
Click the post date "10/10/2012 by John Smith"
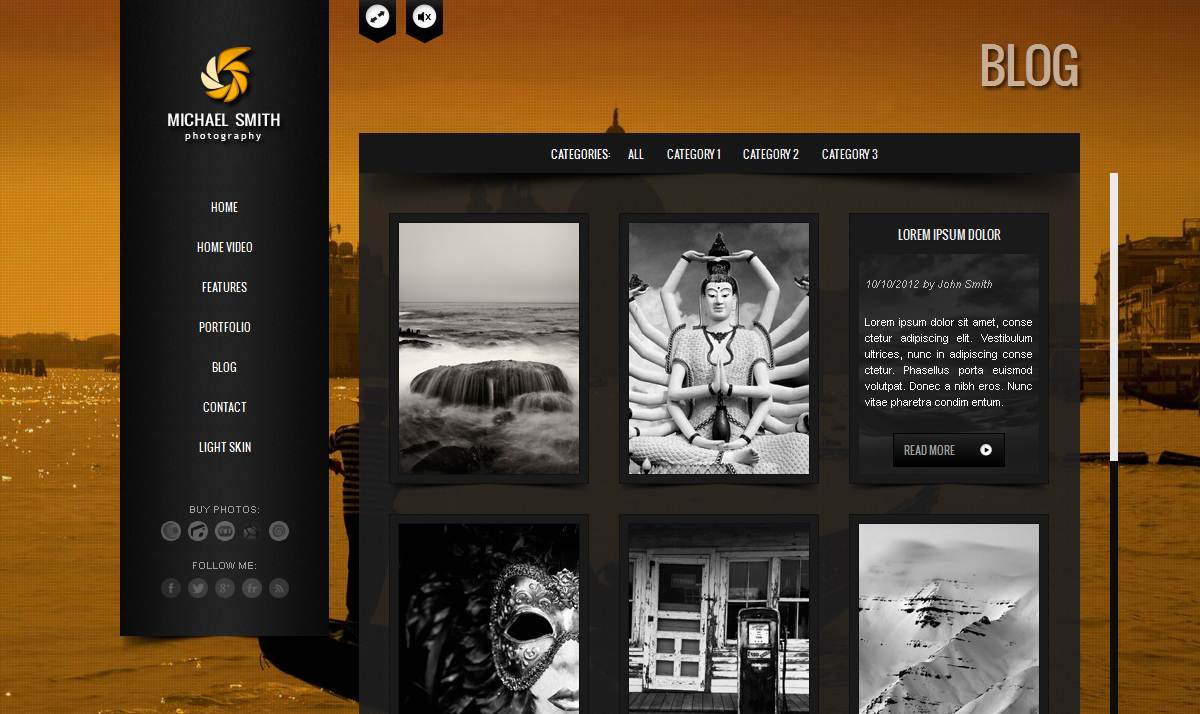point(929,284)
